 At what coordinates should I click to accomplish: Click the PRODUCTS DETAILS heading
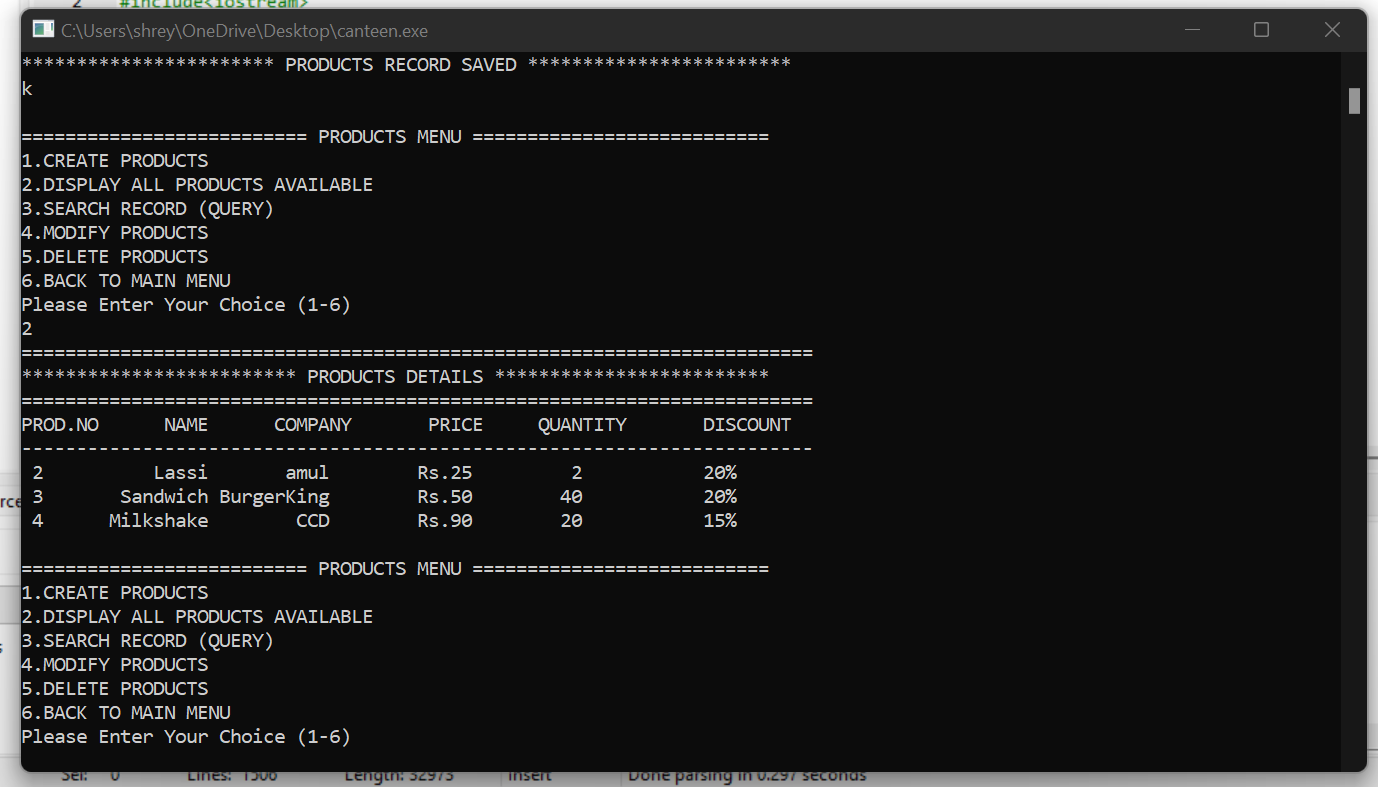click(x=395, y=377)
